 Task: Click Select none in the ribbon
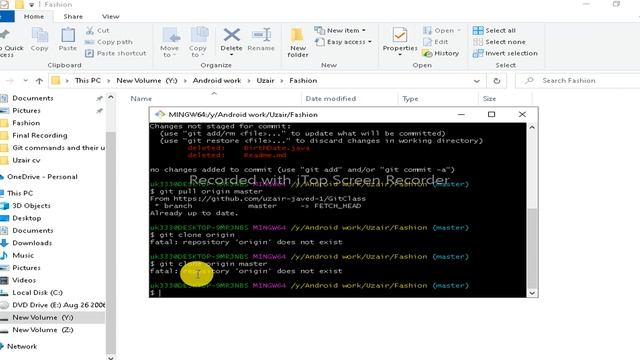point(499,42)
